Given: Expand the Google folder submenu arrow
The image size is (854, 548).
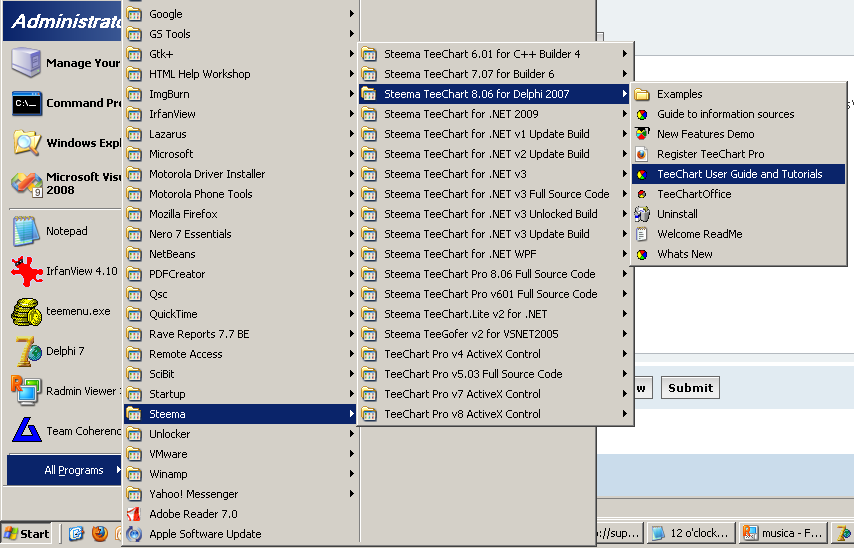Looking at the screenshot, I should pos(351,14).
